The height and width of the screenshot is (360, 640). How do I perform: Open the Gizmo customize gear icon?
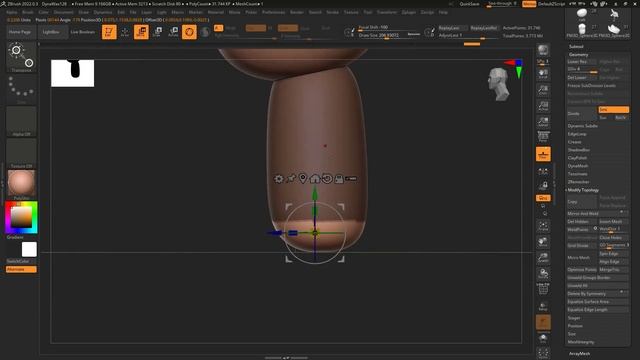pos(278,179)
